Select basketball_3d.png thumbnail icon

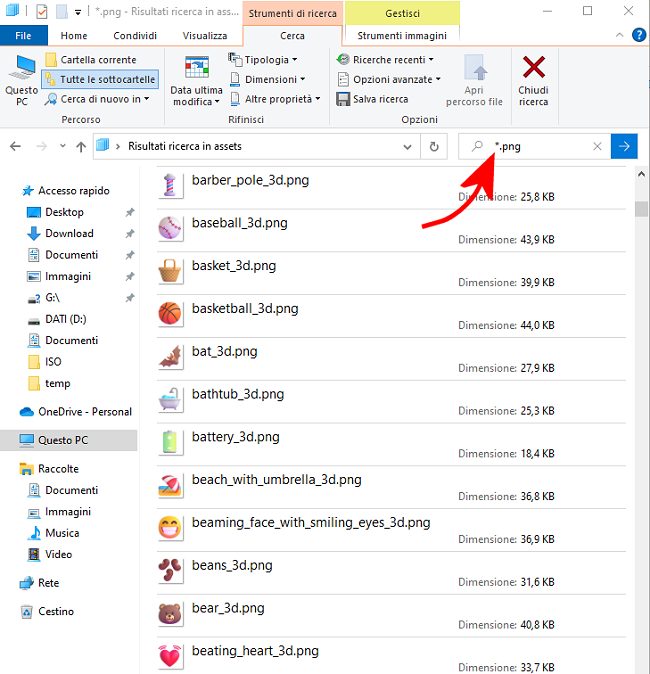[x=170, y=313]
